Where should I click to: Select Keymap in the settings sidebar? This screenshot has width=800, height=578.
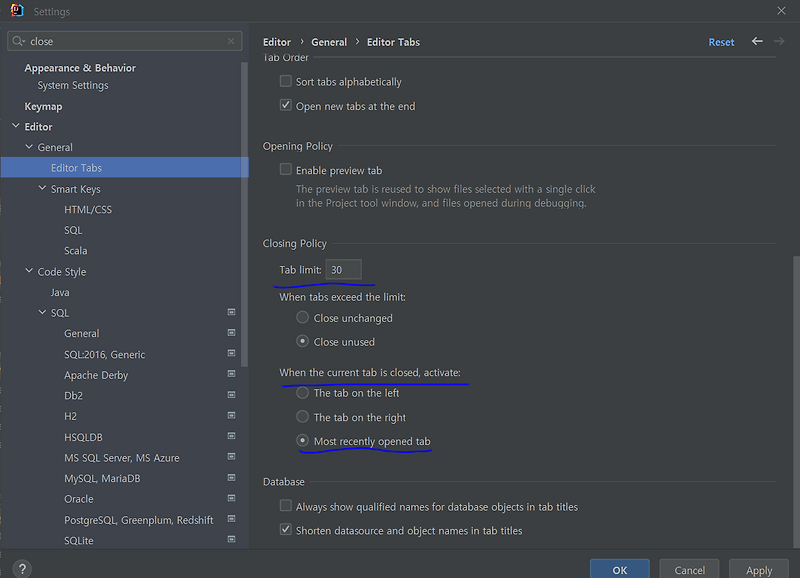[43, 105]
